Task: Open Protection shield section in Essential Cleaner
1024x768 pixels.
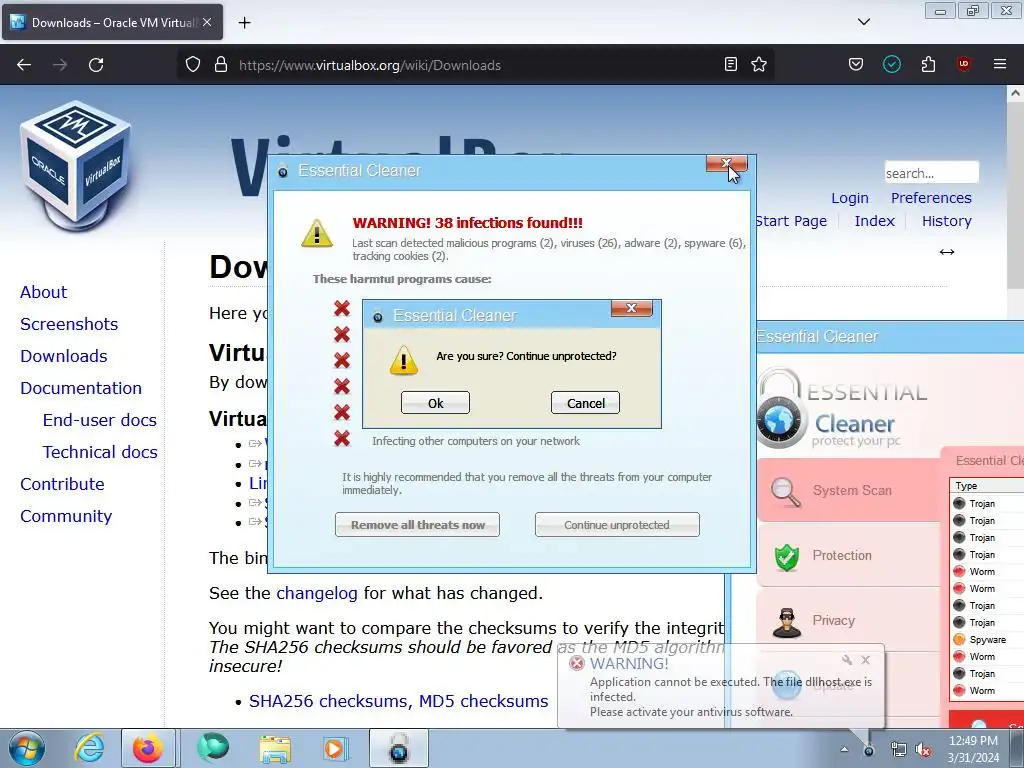Action: click(x=848, y=555)
